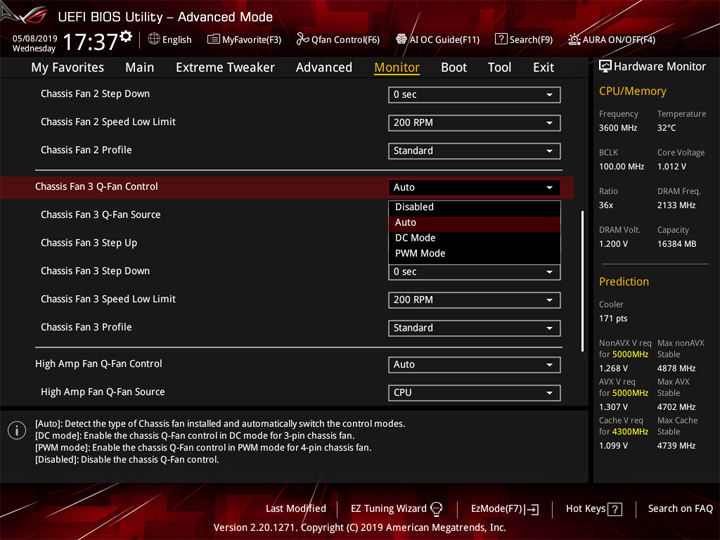Click the EzMode(F7) exit arrow icon
720x540 pixels.
[532, 509]
